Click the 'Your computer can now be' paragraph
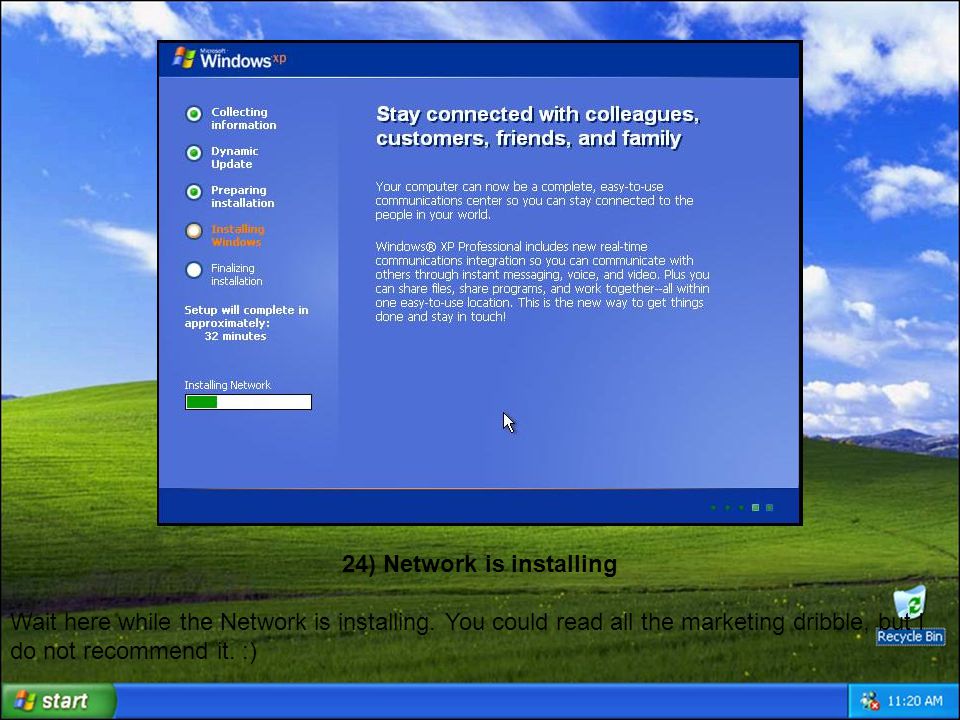This screenshot has width=960, height=720. pyautogui.click(x=534, y=200)
